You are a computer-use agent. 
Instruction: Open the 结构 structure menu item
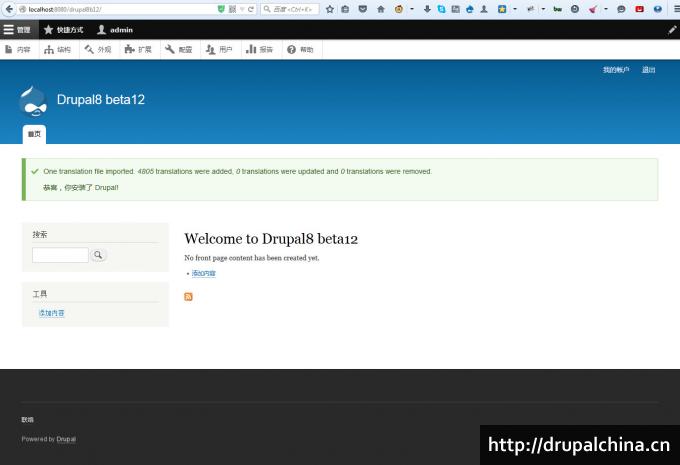(57, 49)
